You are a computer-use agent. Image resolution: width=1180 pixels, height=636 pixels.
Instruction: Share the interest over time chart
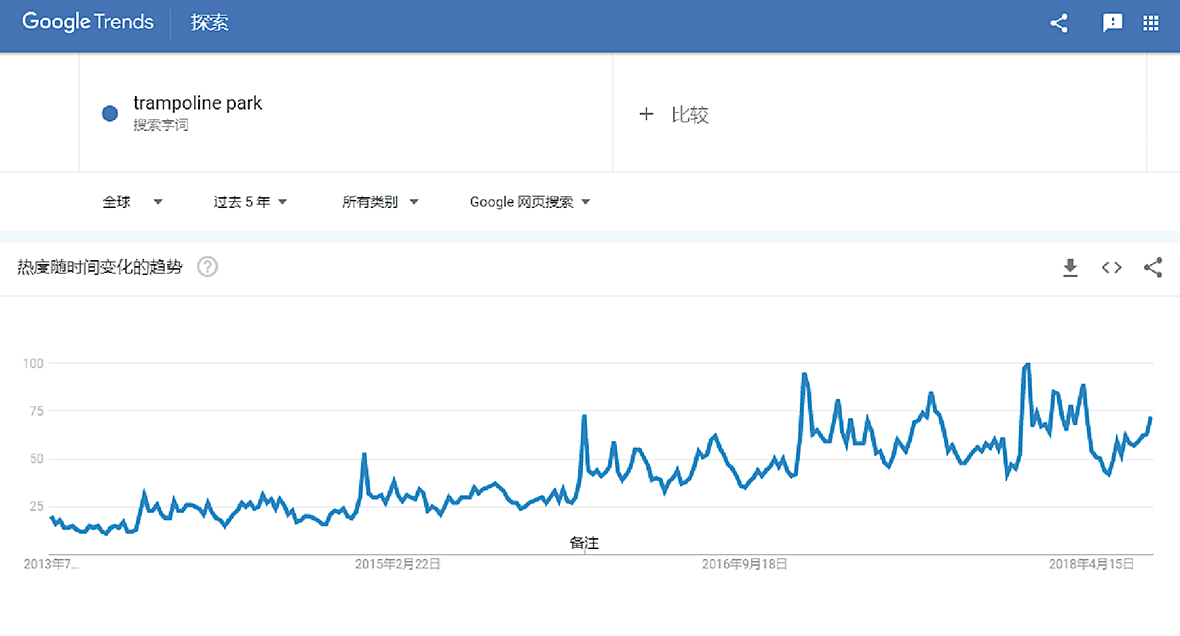coord(1153,267)
